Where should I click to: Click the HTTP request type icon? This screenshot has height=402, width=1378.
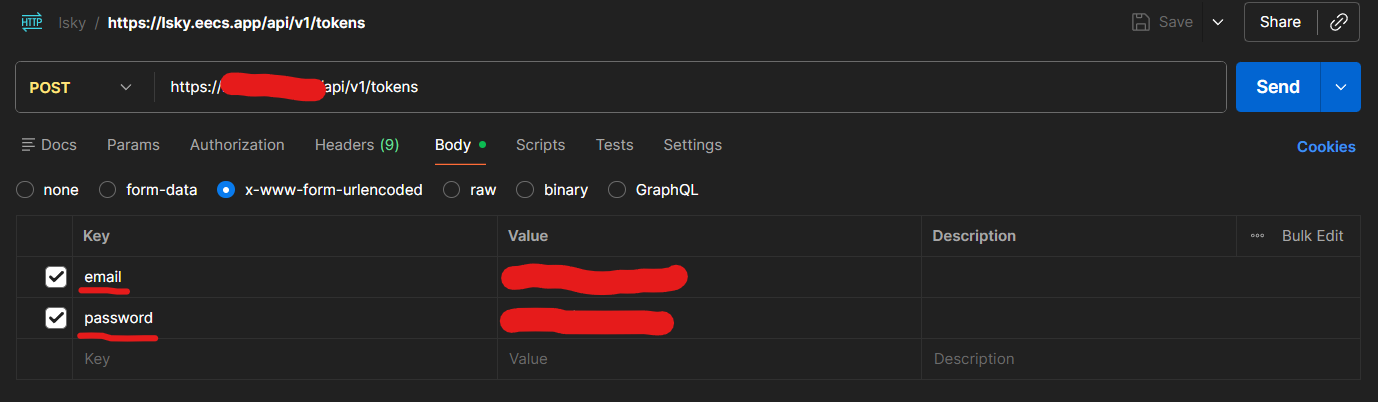pos(31,22)
